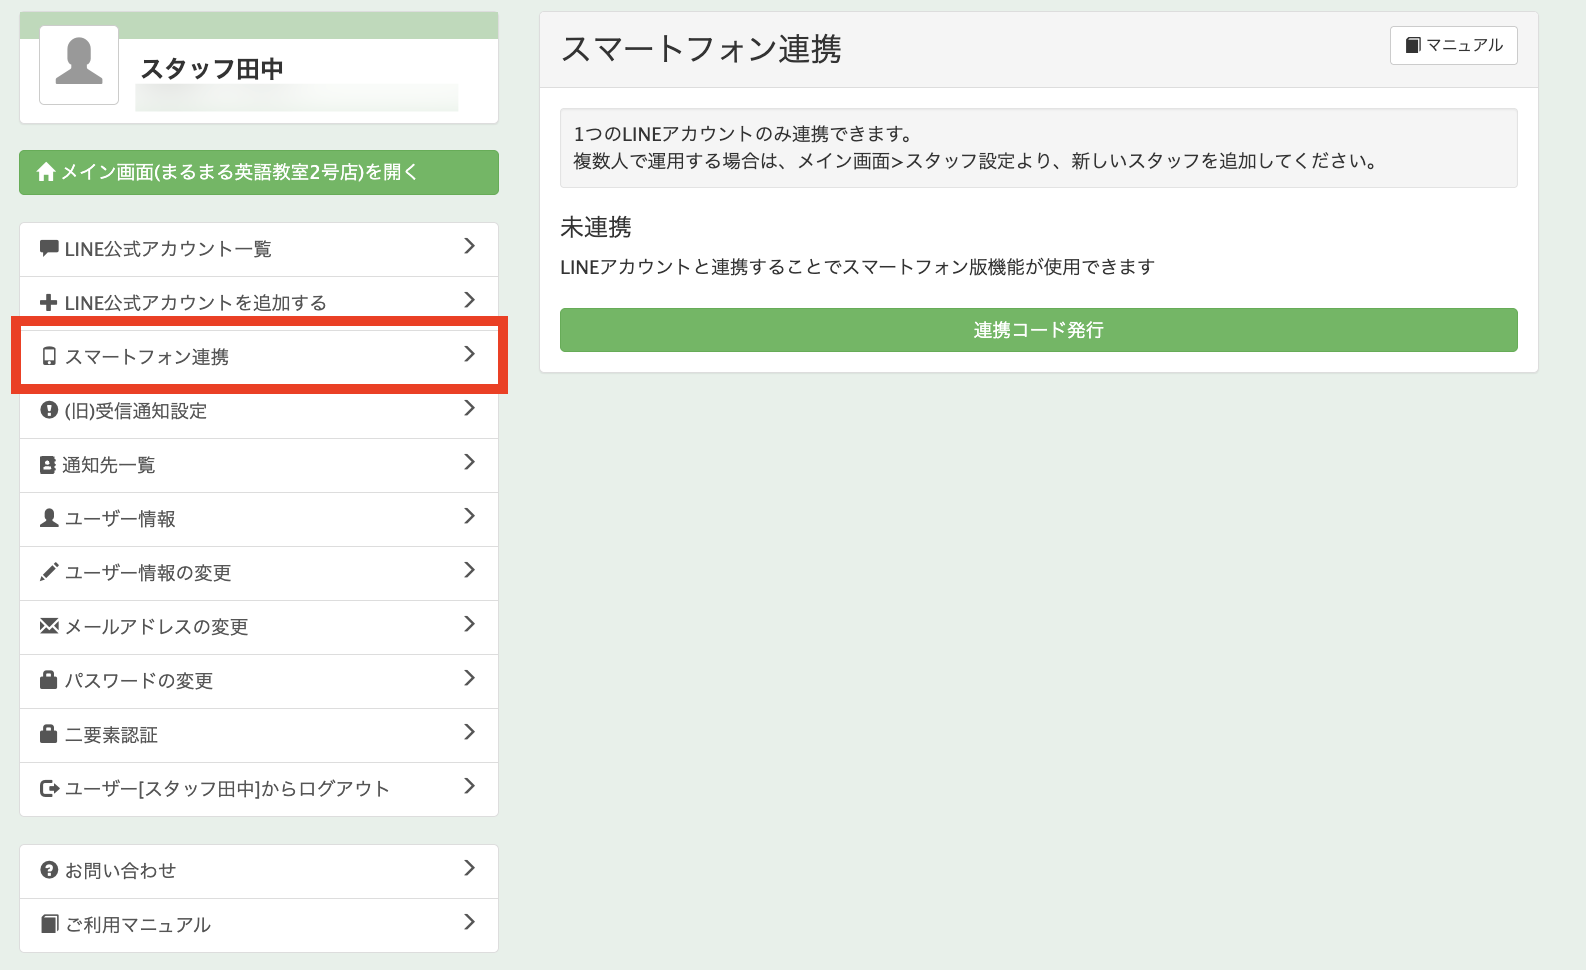This screenshot has height=970, width=1586.
Task: Click chevron on (旧)受信通知設定 row
Action: 470,408
